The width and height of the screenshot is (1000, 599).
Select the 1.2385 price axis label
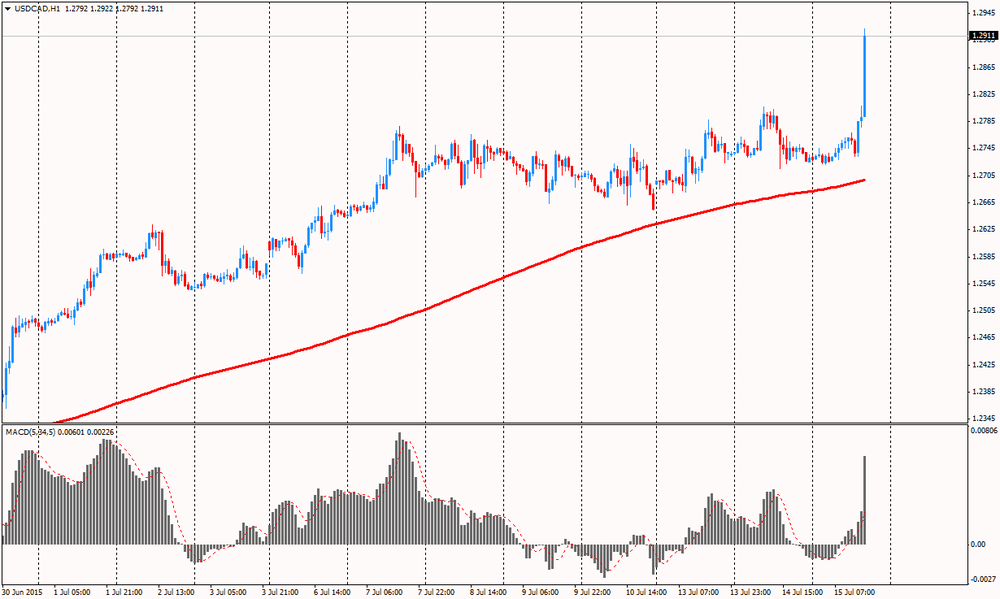(984, 392)
